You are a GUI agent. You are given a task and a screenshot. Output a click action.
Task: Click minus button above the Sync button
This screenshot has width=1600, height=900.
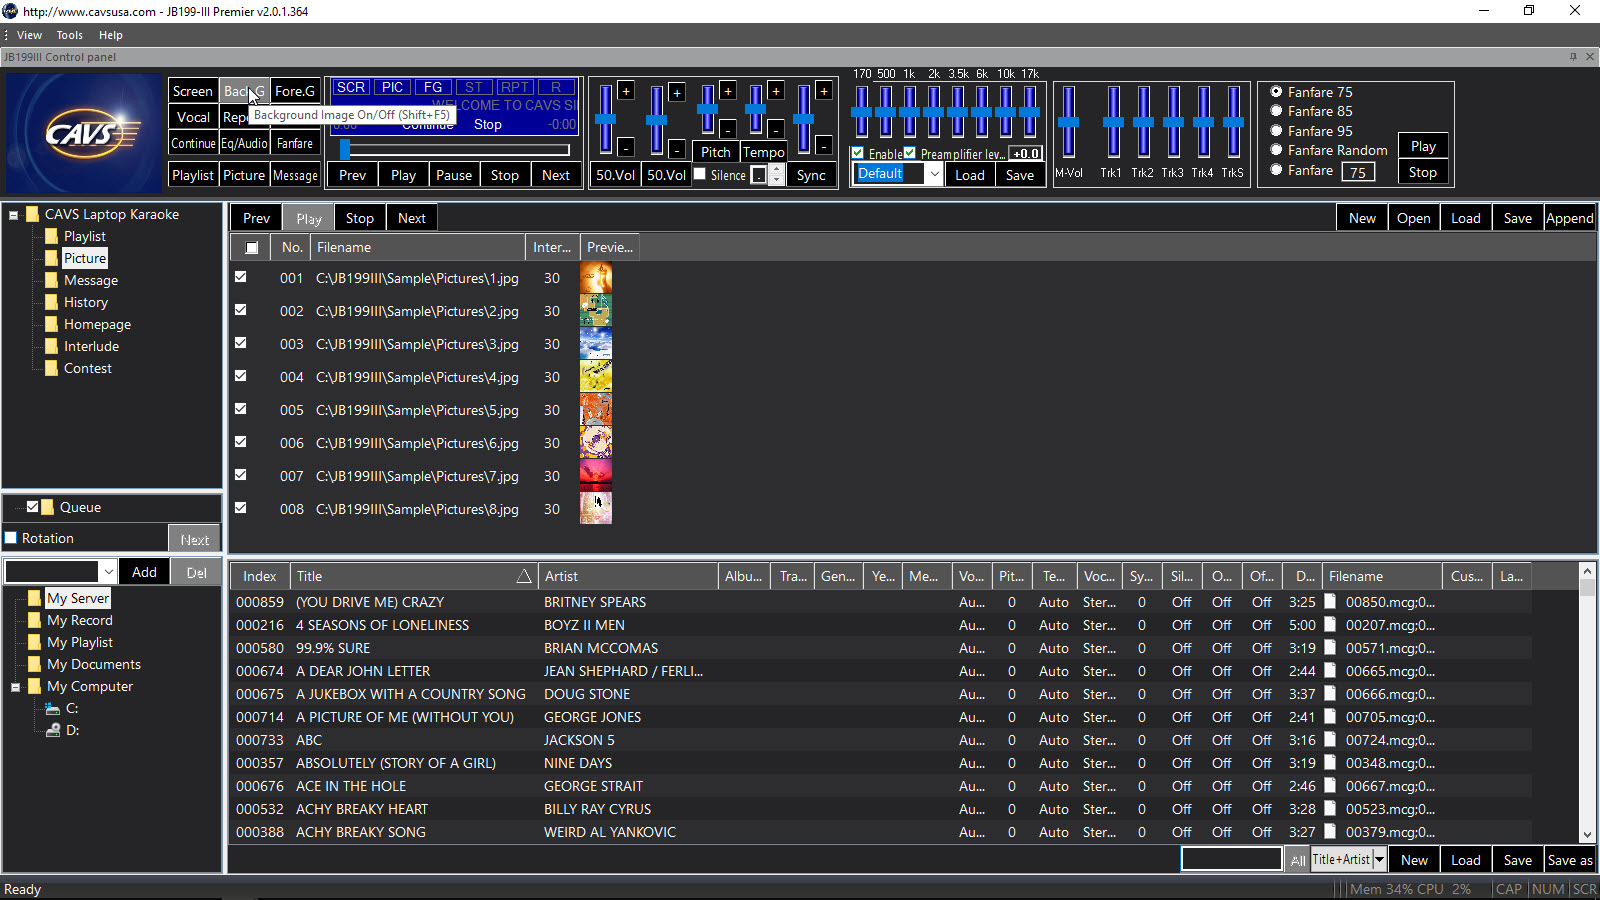pos(824,146)
